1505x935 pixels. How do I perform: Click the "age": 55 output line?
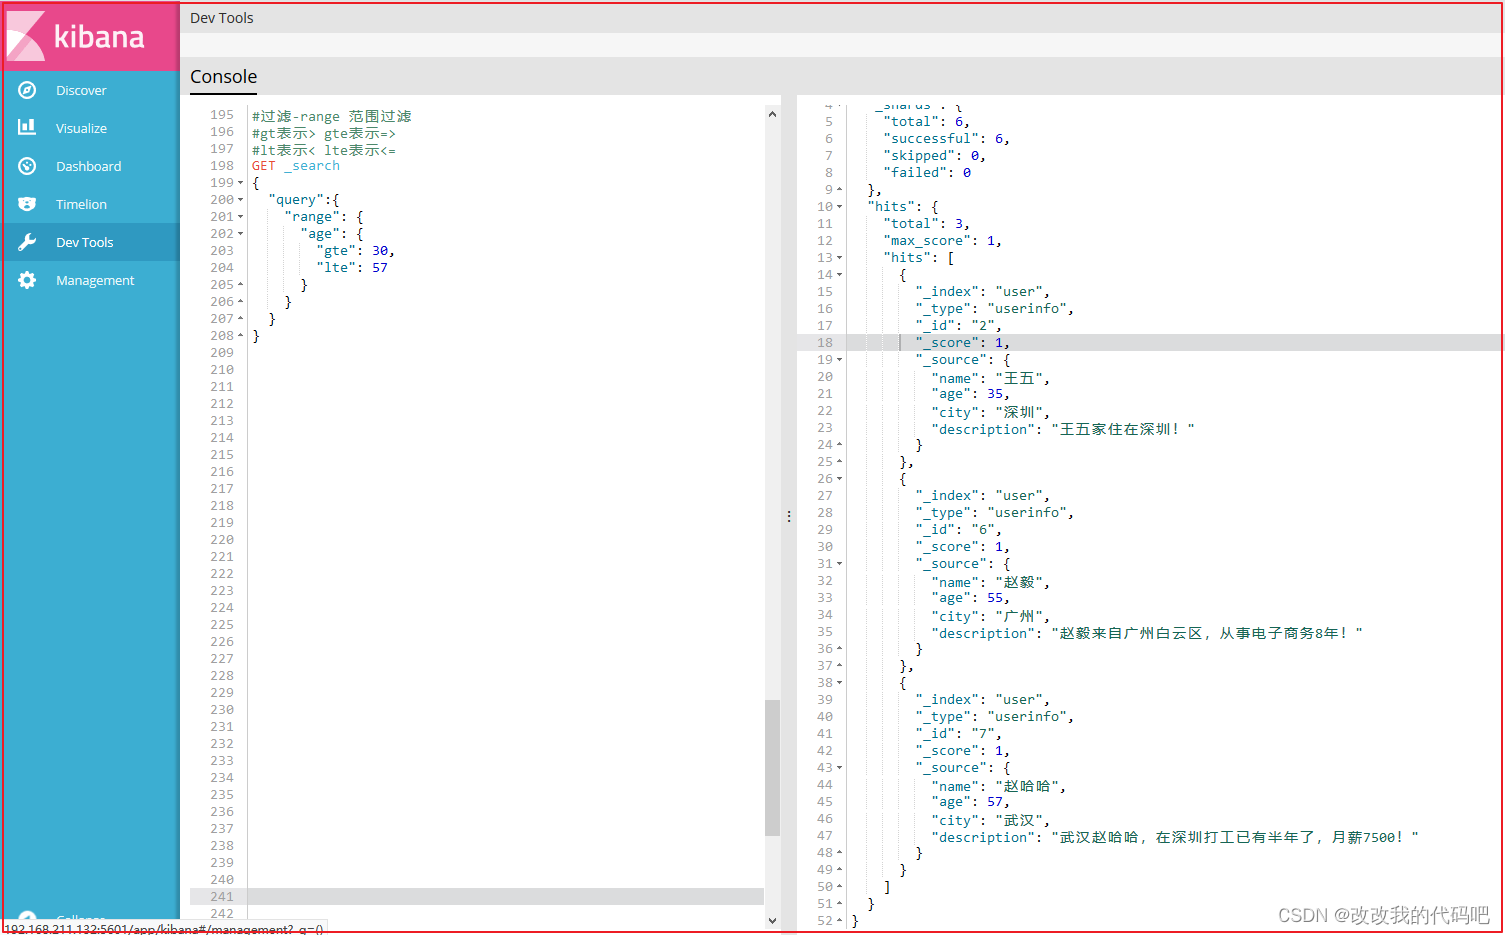tap(970, 598)
